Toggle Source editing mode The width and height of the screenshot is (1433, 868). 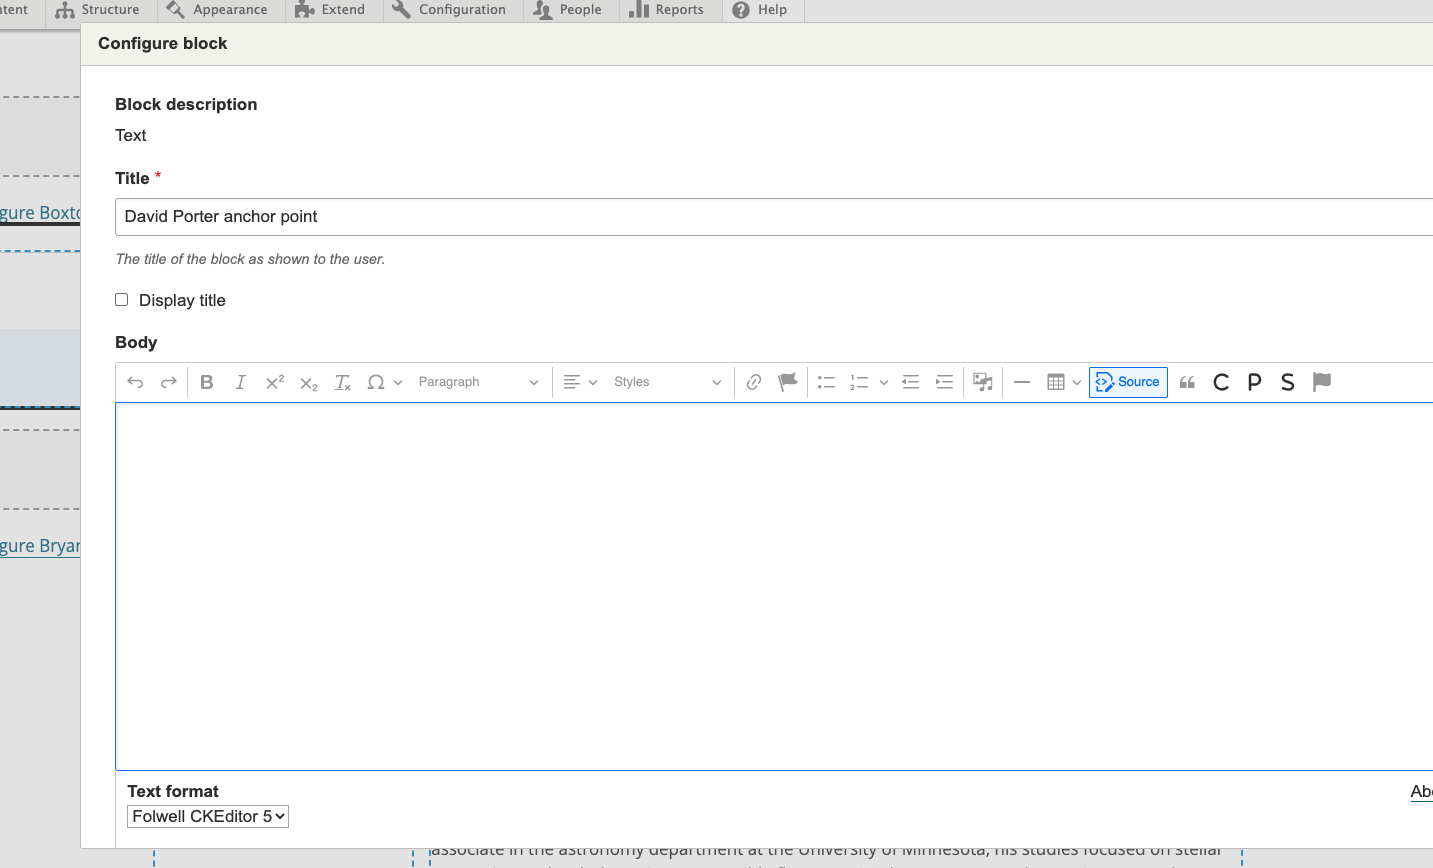(1128, 382)
